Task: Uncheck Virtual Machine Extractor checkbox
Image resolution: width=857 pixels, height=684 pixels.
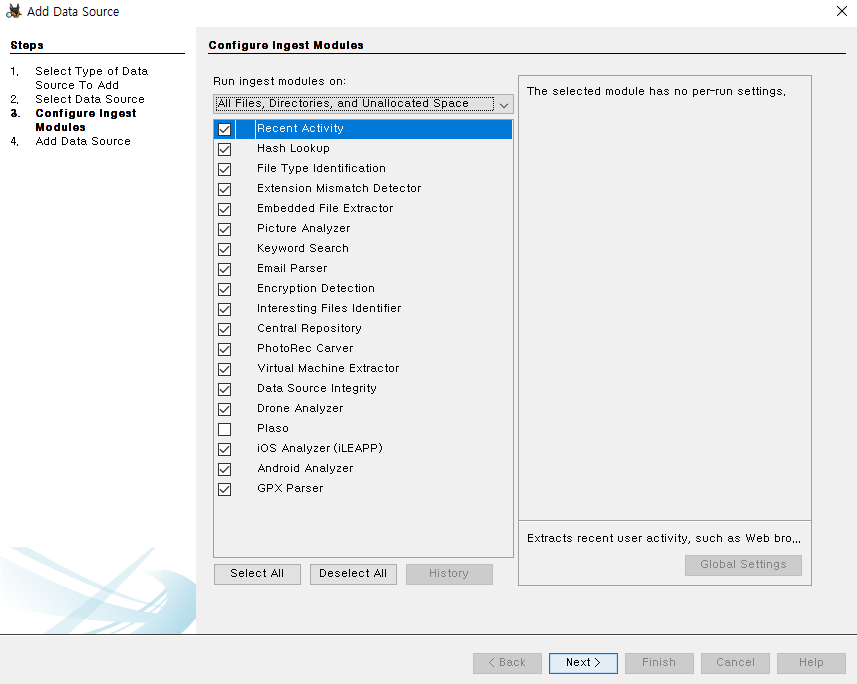Action: click(225, 369)
